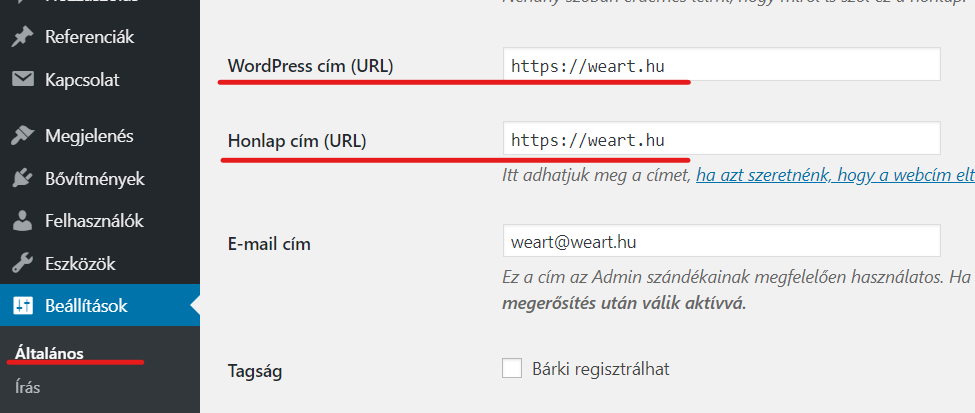Click the E-mail cím input field

721,241
